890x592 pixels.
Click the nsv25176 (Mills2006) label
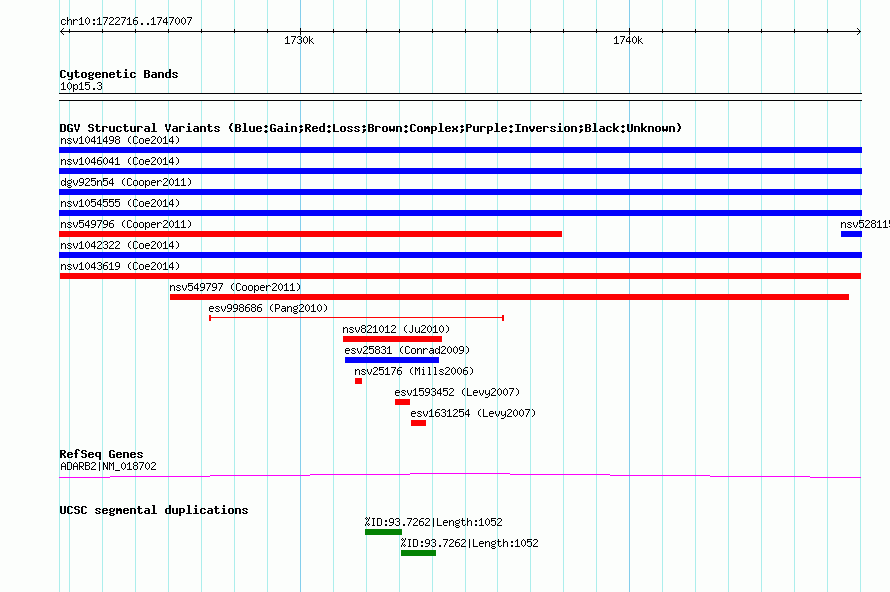(x=414, y=371)
